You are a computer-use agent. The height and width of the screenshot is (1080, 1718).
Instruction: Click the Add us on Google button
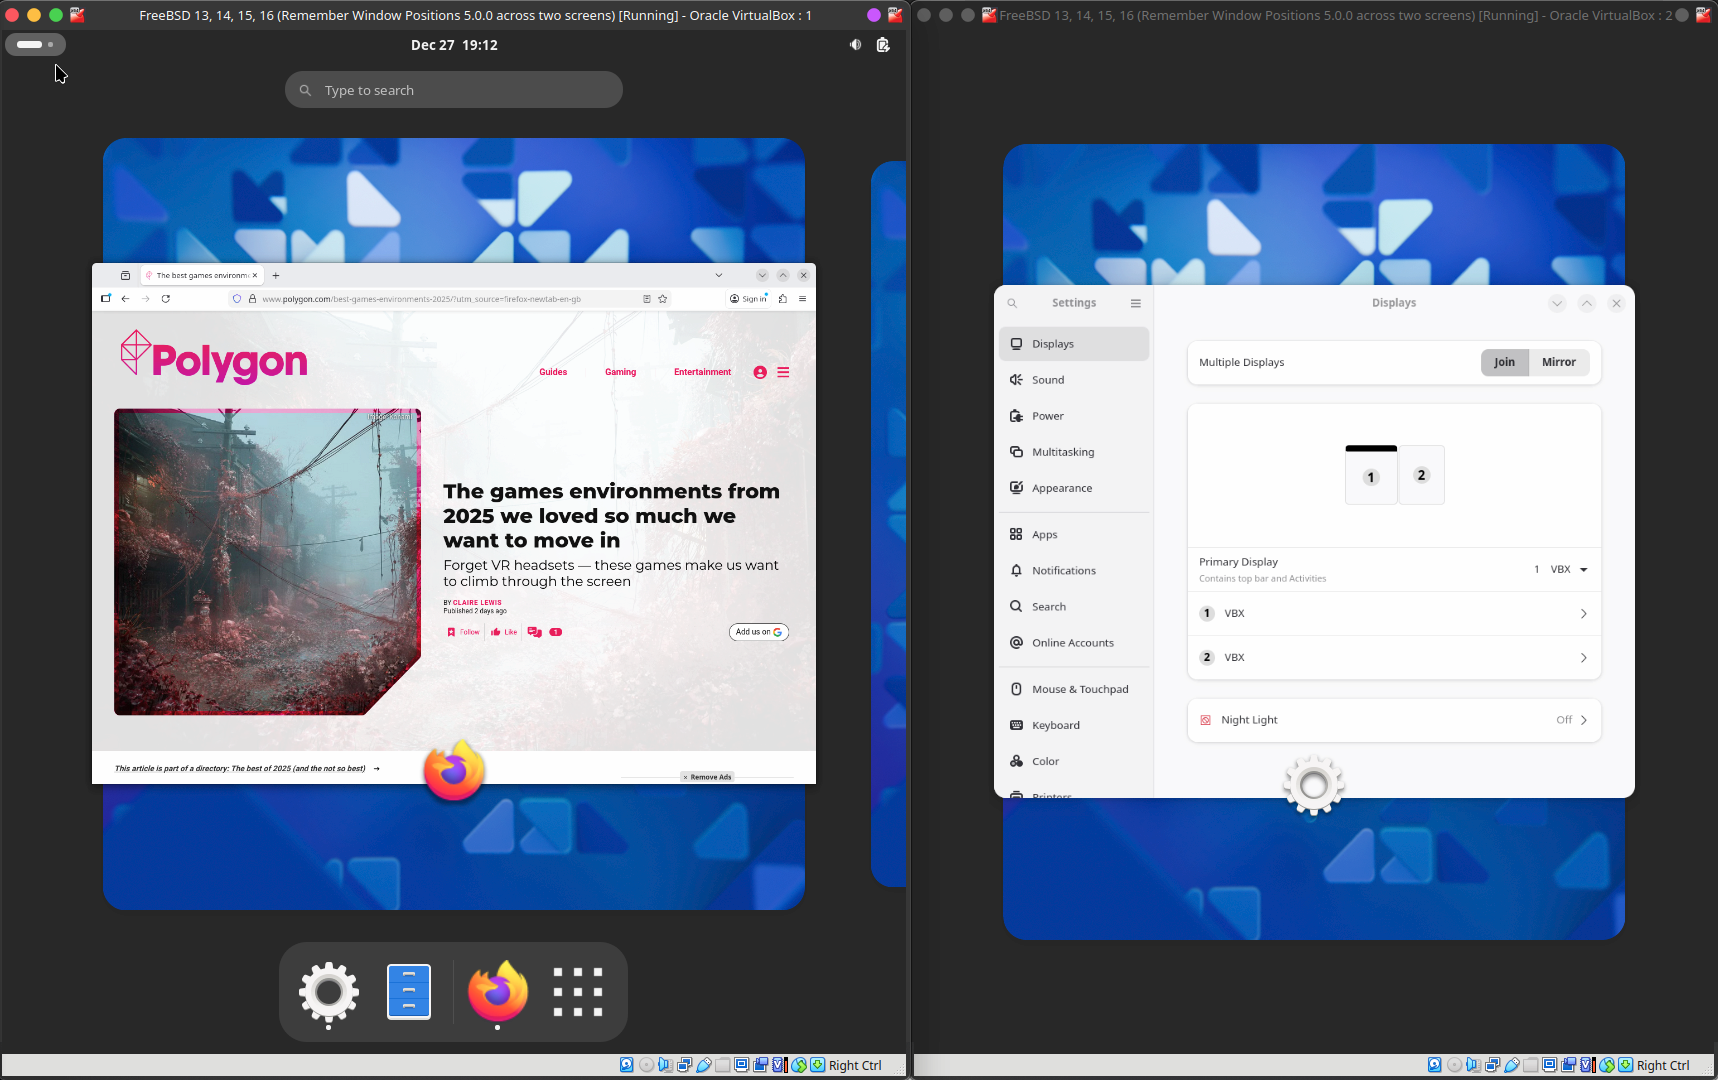coord(758,632)
